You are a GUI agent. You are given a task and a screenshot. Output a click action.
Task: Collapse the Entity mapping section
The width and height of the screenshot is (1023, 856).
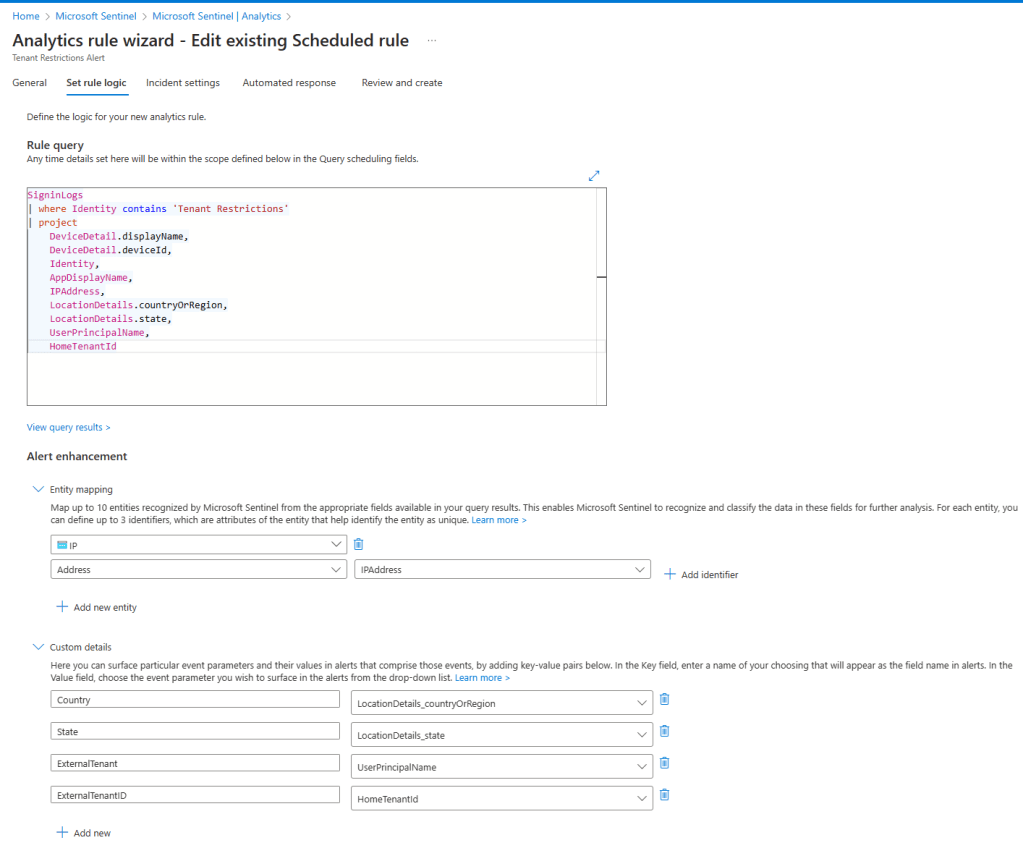39,490
